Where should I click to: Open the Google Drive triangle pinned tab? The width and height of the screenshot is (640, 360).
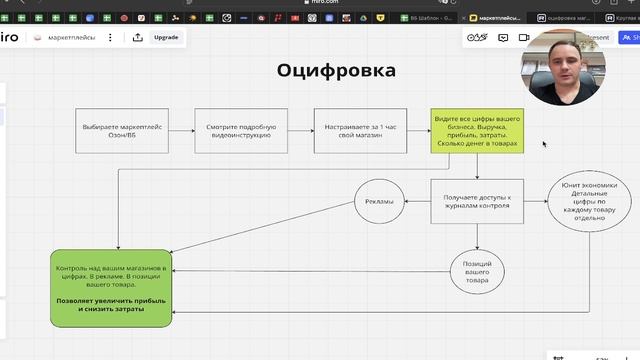(363, 18)
